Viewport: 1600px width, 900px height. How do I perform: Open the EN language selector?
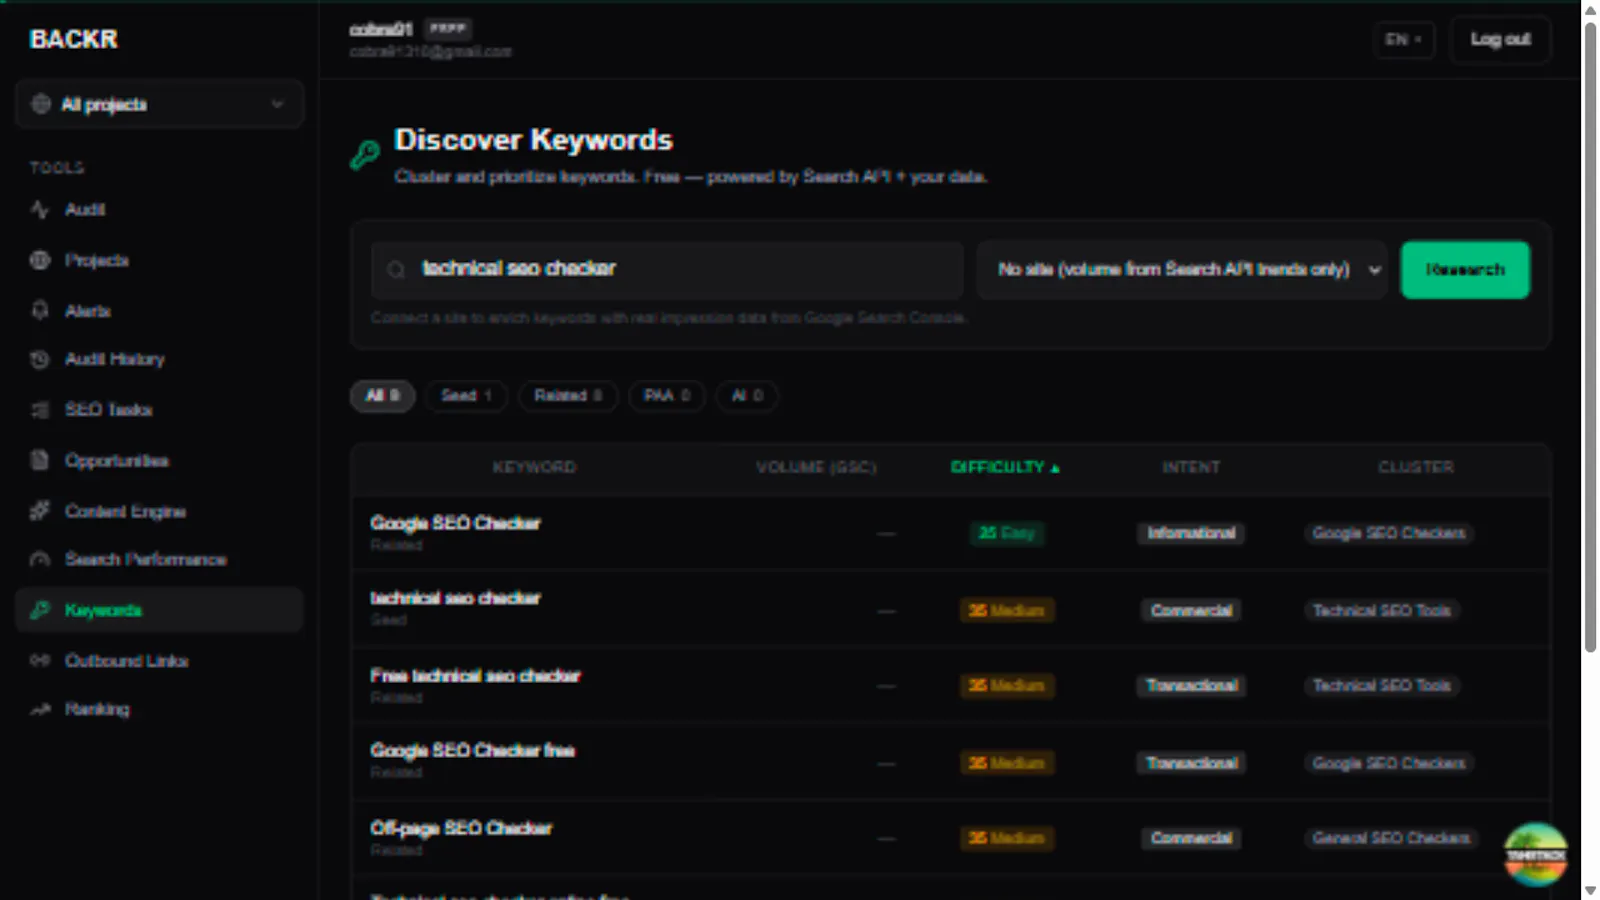(x=1404, y=40)
